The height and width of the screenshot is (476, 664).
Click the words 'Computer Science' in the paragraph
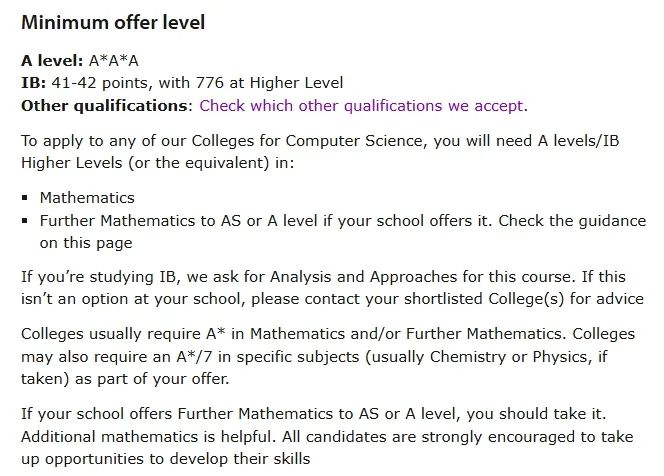pos(356,141)
